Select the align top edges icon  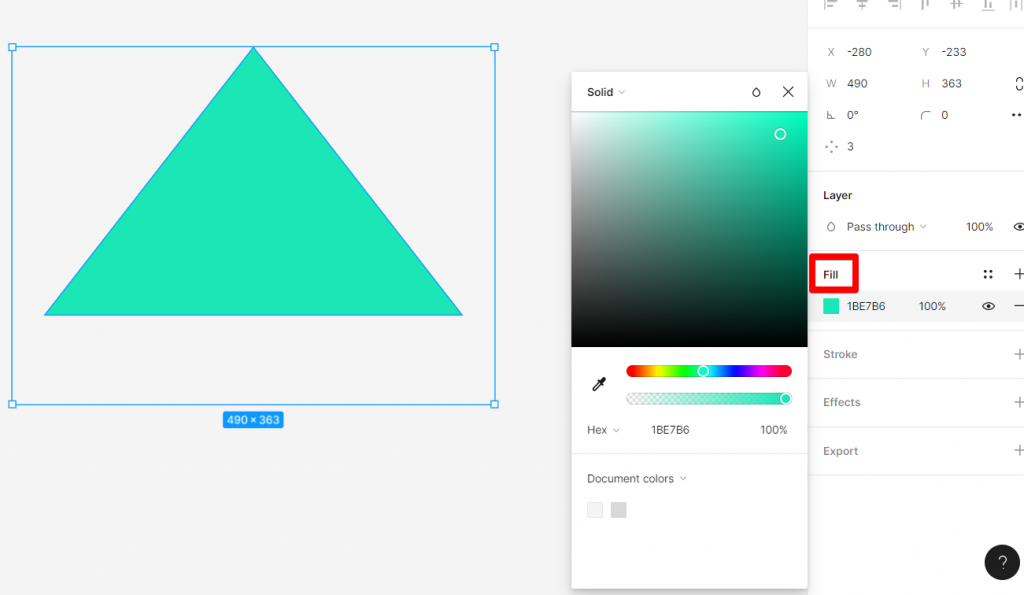click(925, 6)
